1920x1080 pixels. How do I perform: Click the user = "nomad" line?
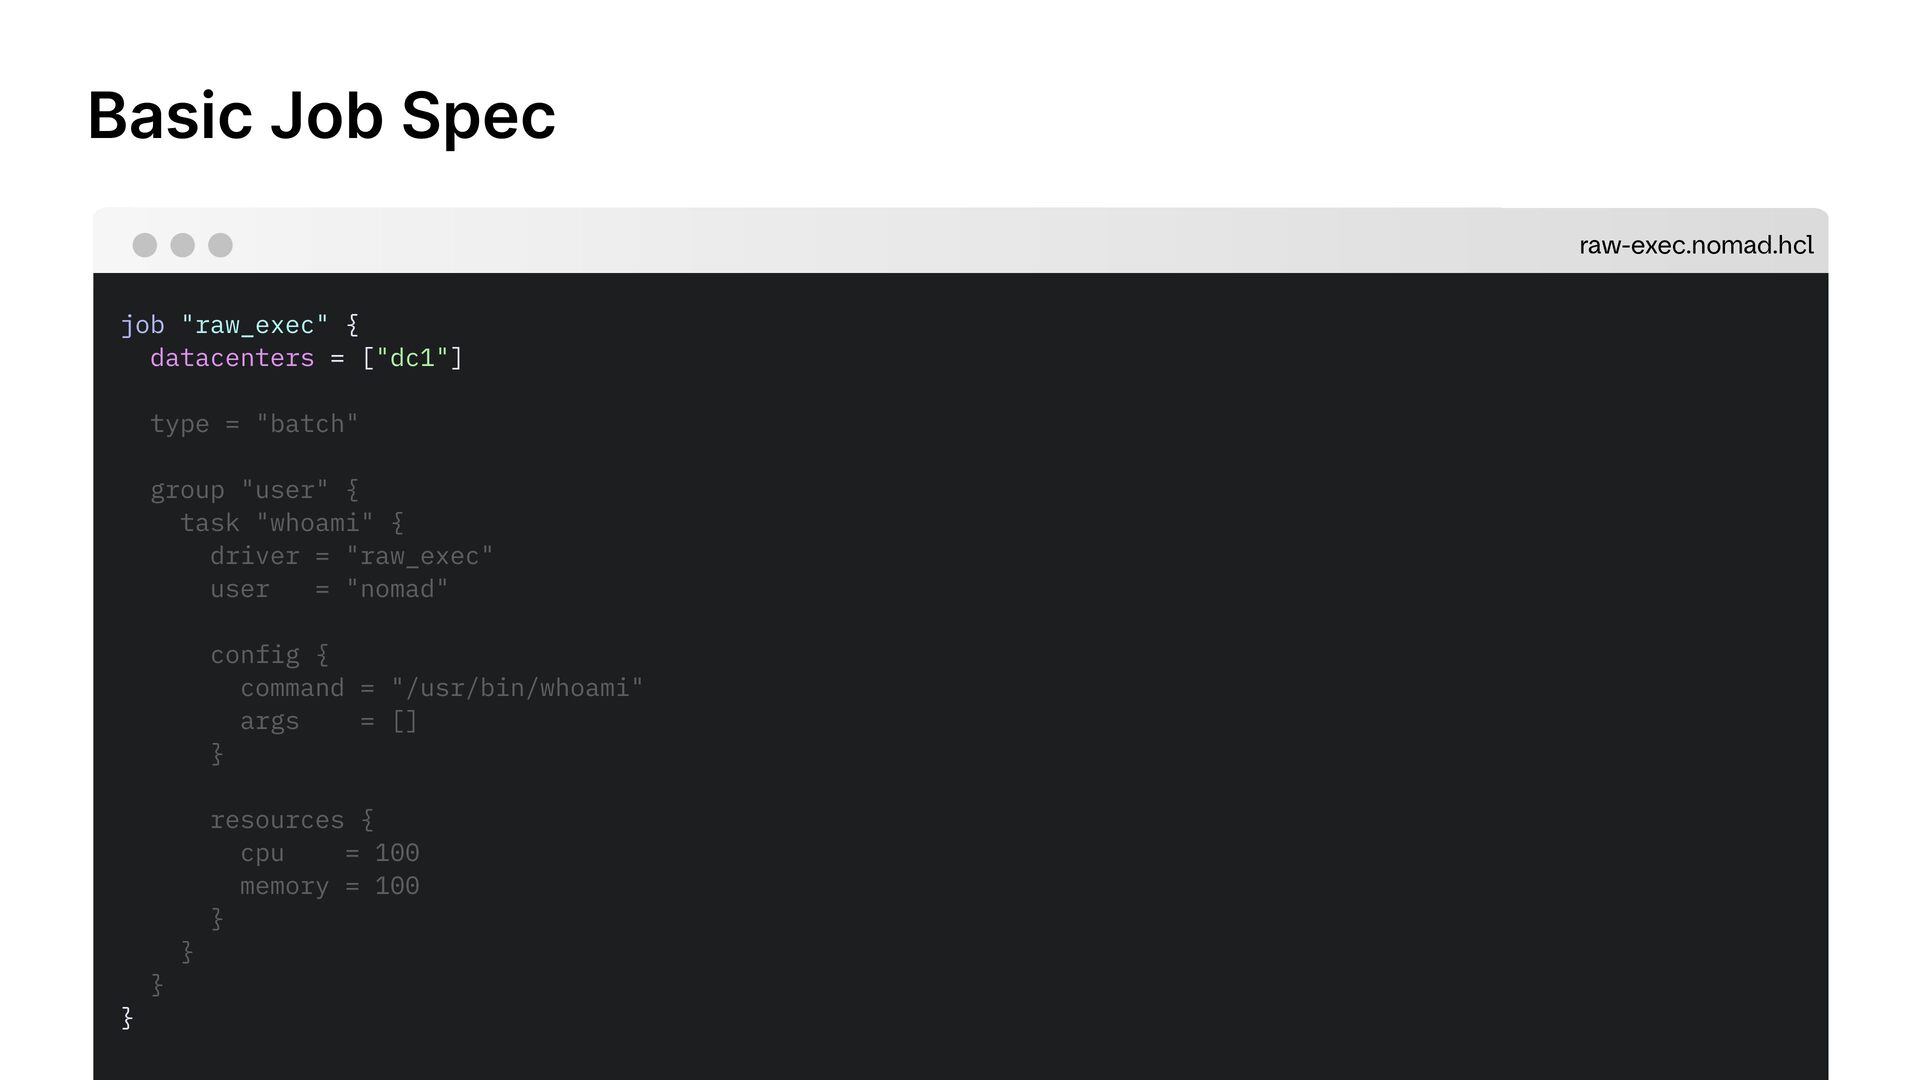[329, 589]
